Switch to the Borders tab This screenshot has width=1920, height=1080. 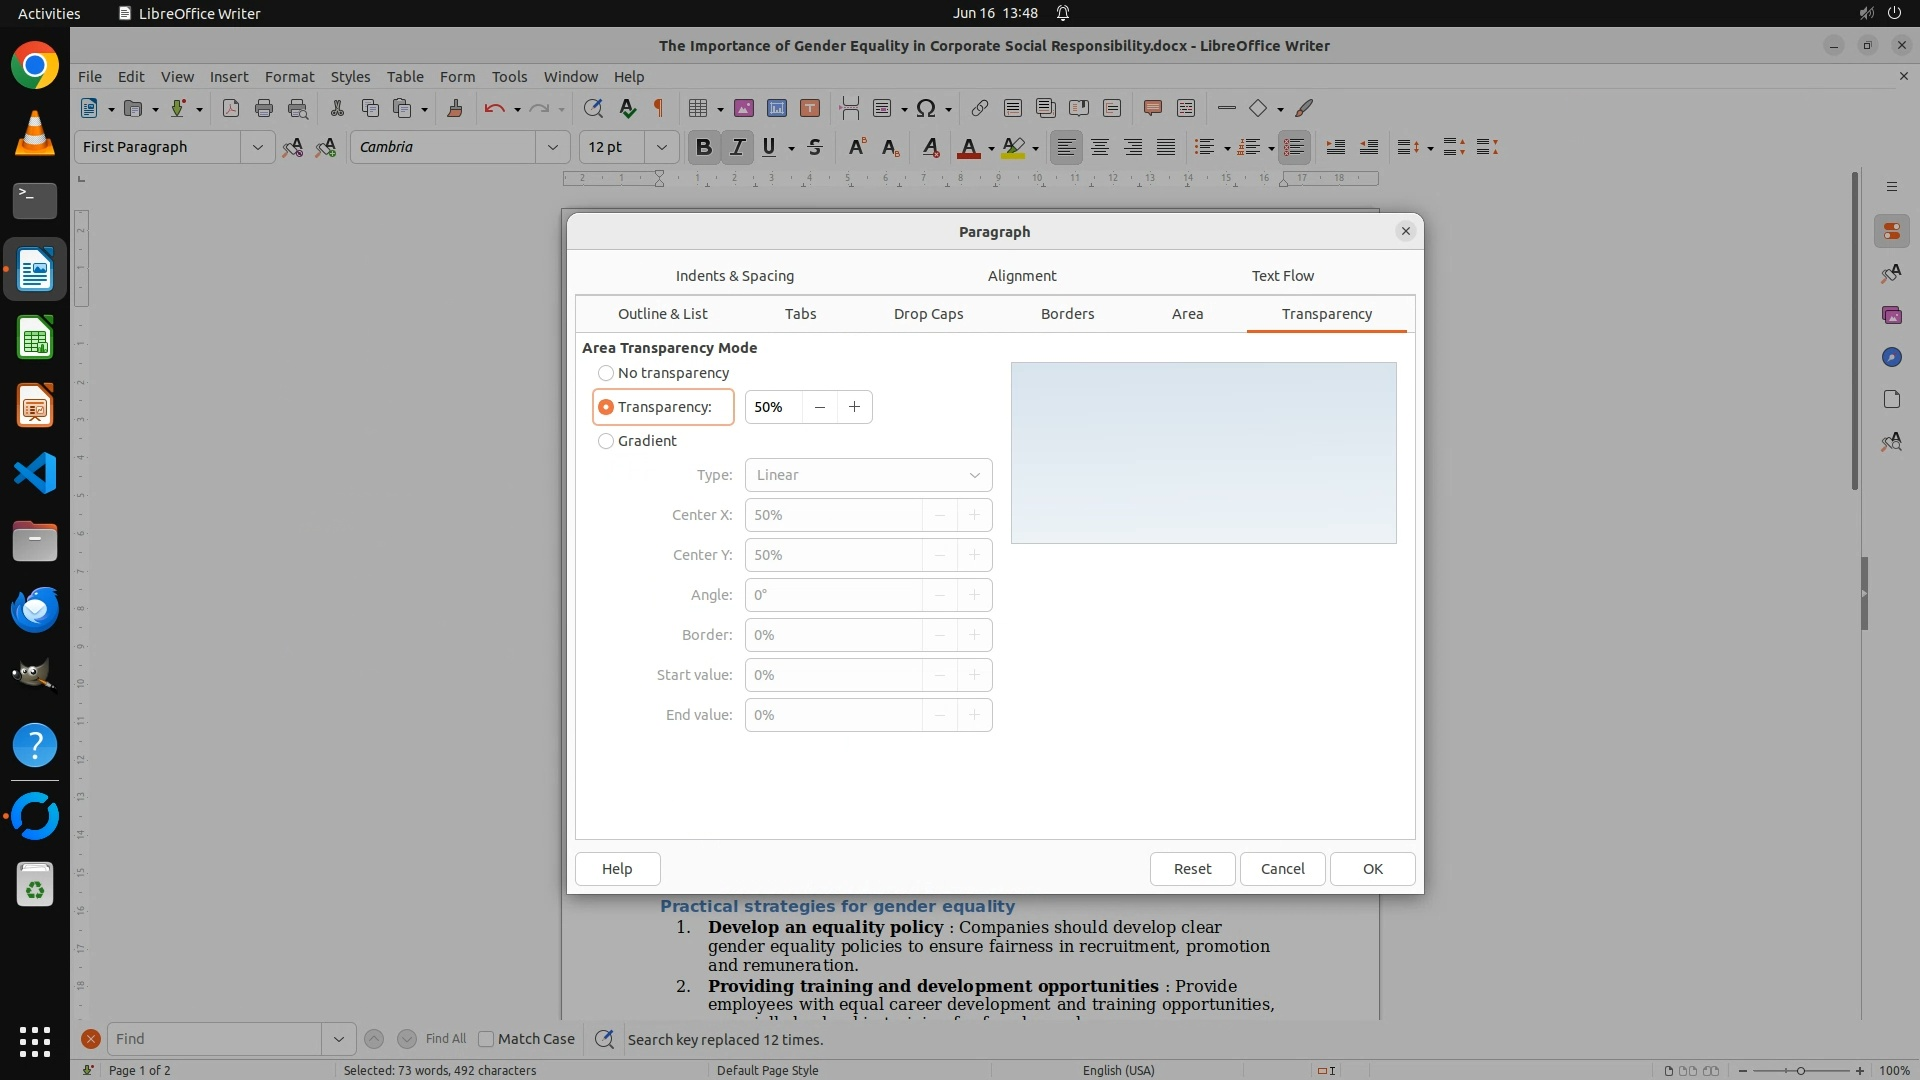pos(1067,314)
